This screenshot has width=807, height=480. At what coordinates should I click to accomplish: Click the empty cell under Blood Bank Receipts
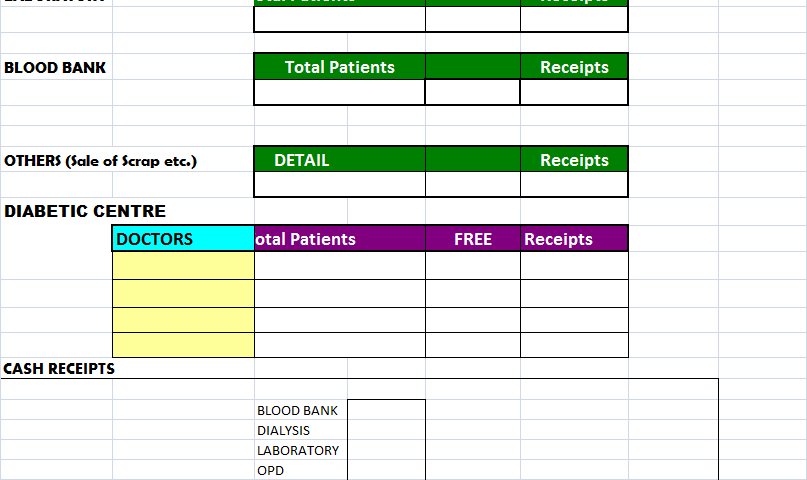(x=574, y=93)
